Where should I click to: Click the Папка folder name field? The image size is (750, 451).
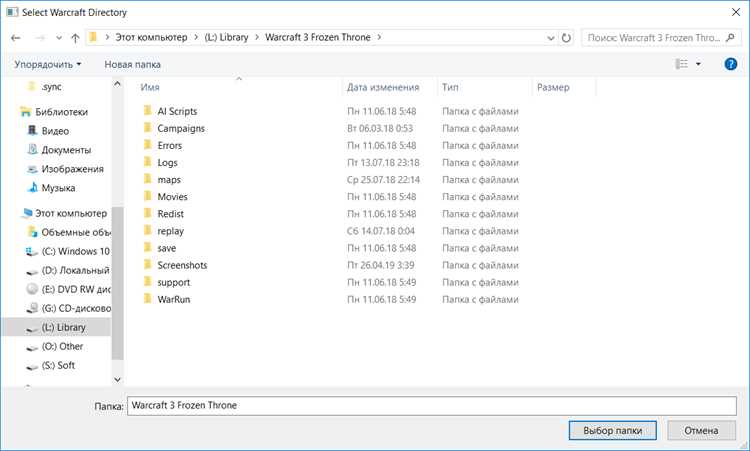click(x=431, y=406)
